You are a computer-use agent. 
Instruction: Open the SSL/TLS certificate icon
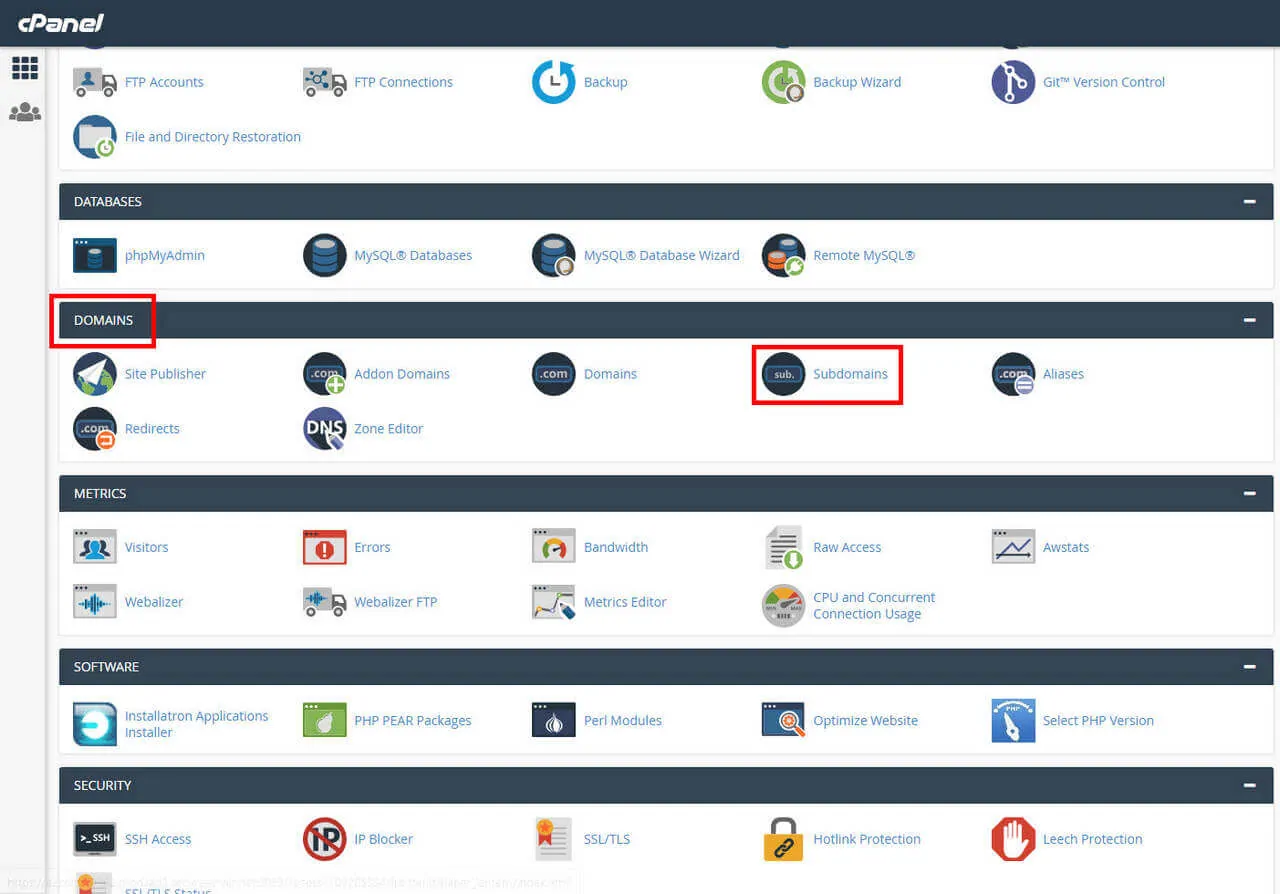pos(553,839)
